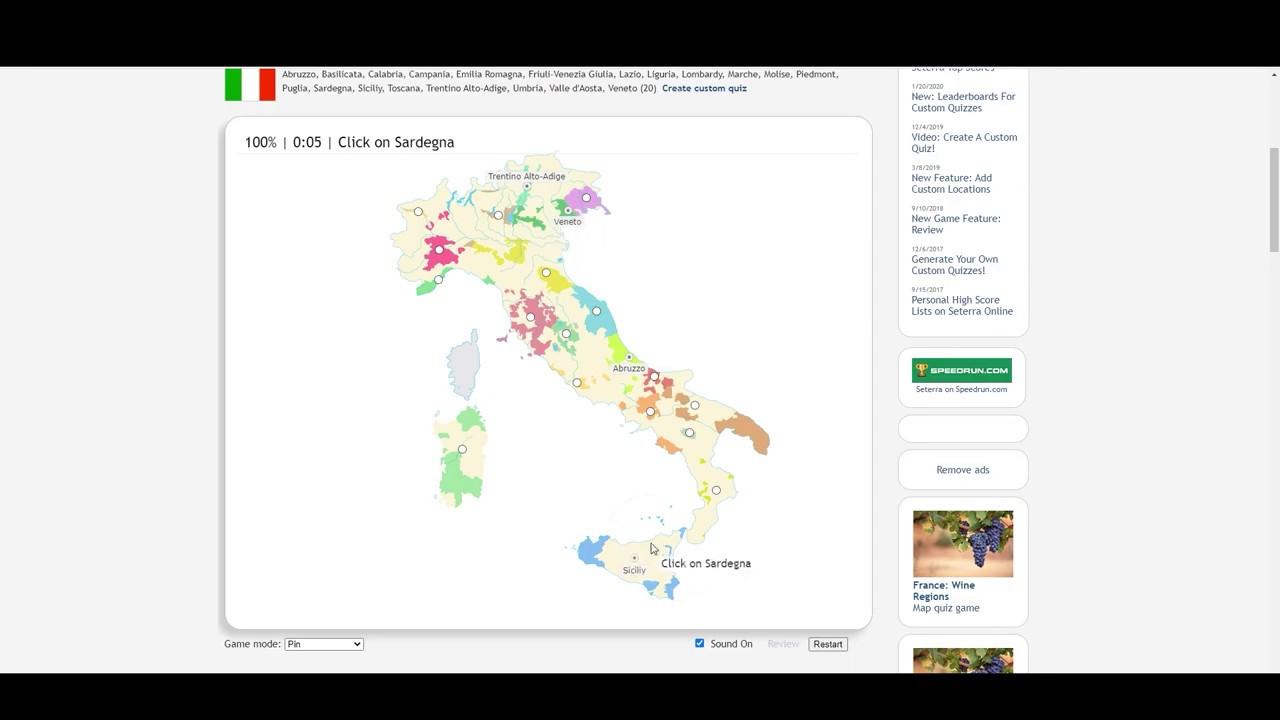Open New Feature: Add Custom Locations article
Screen dimensions: 1280x720
tap(951, 184)
